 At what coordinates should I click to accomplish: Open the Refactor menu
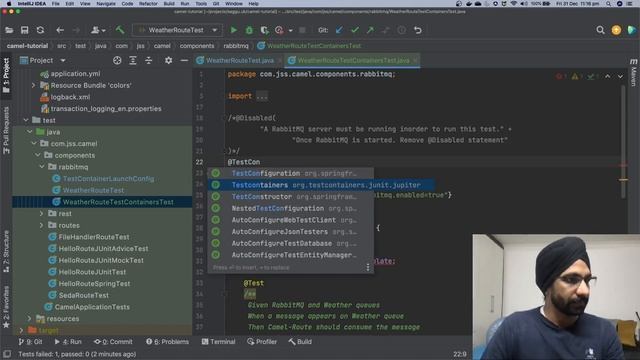(x=148, y=4)
